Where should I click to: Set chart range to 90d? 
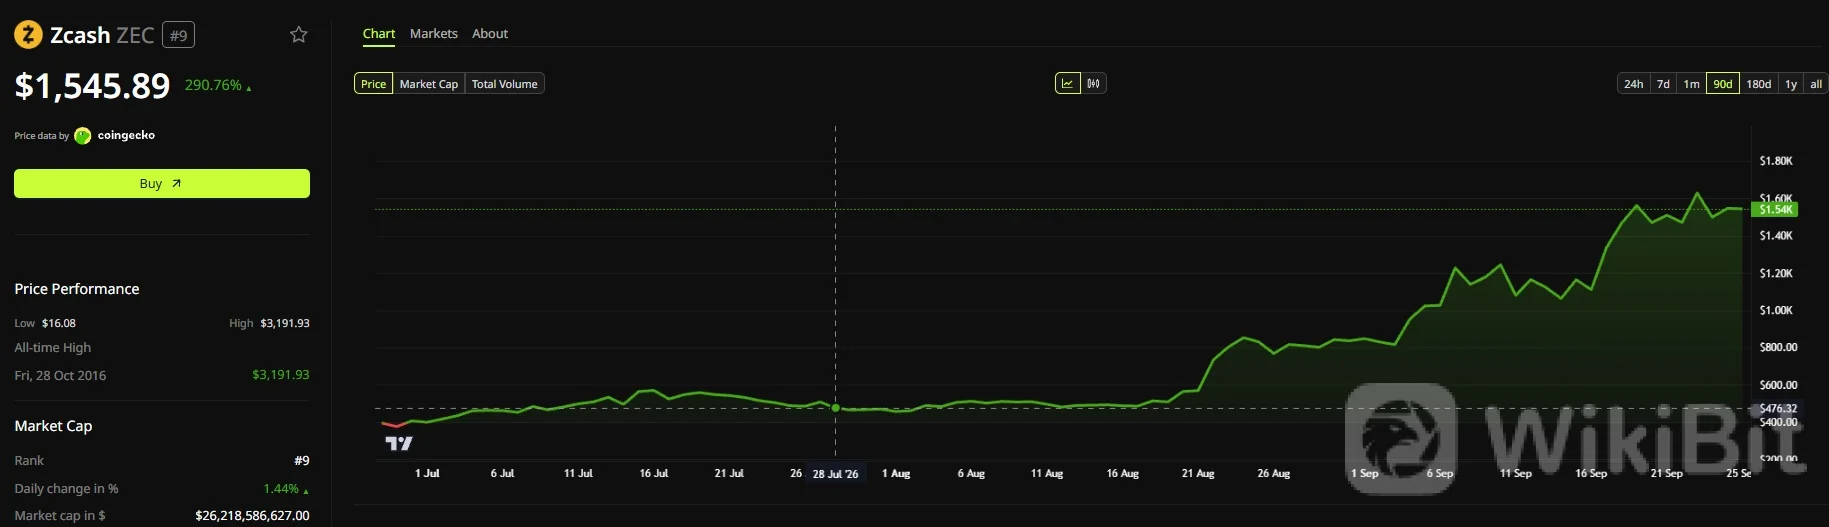(1723, 84)
